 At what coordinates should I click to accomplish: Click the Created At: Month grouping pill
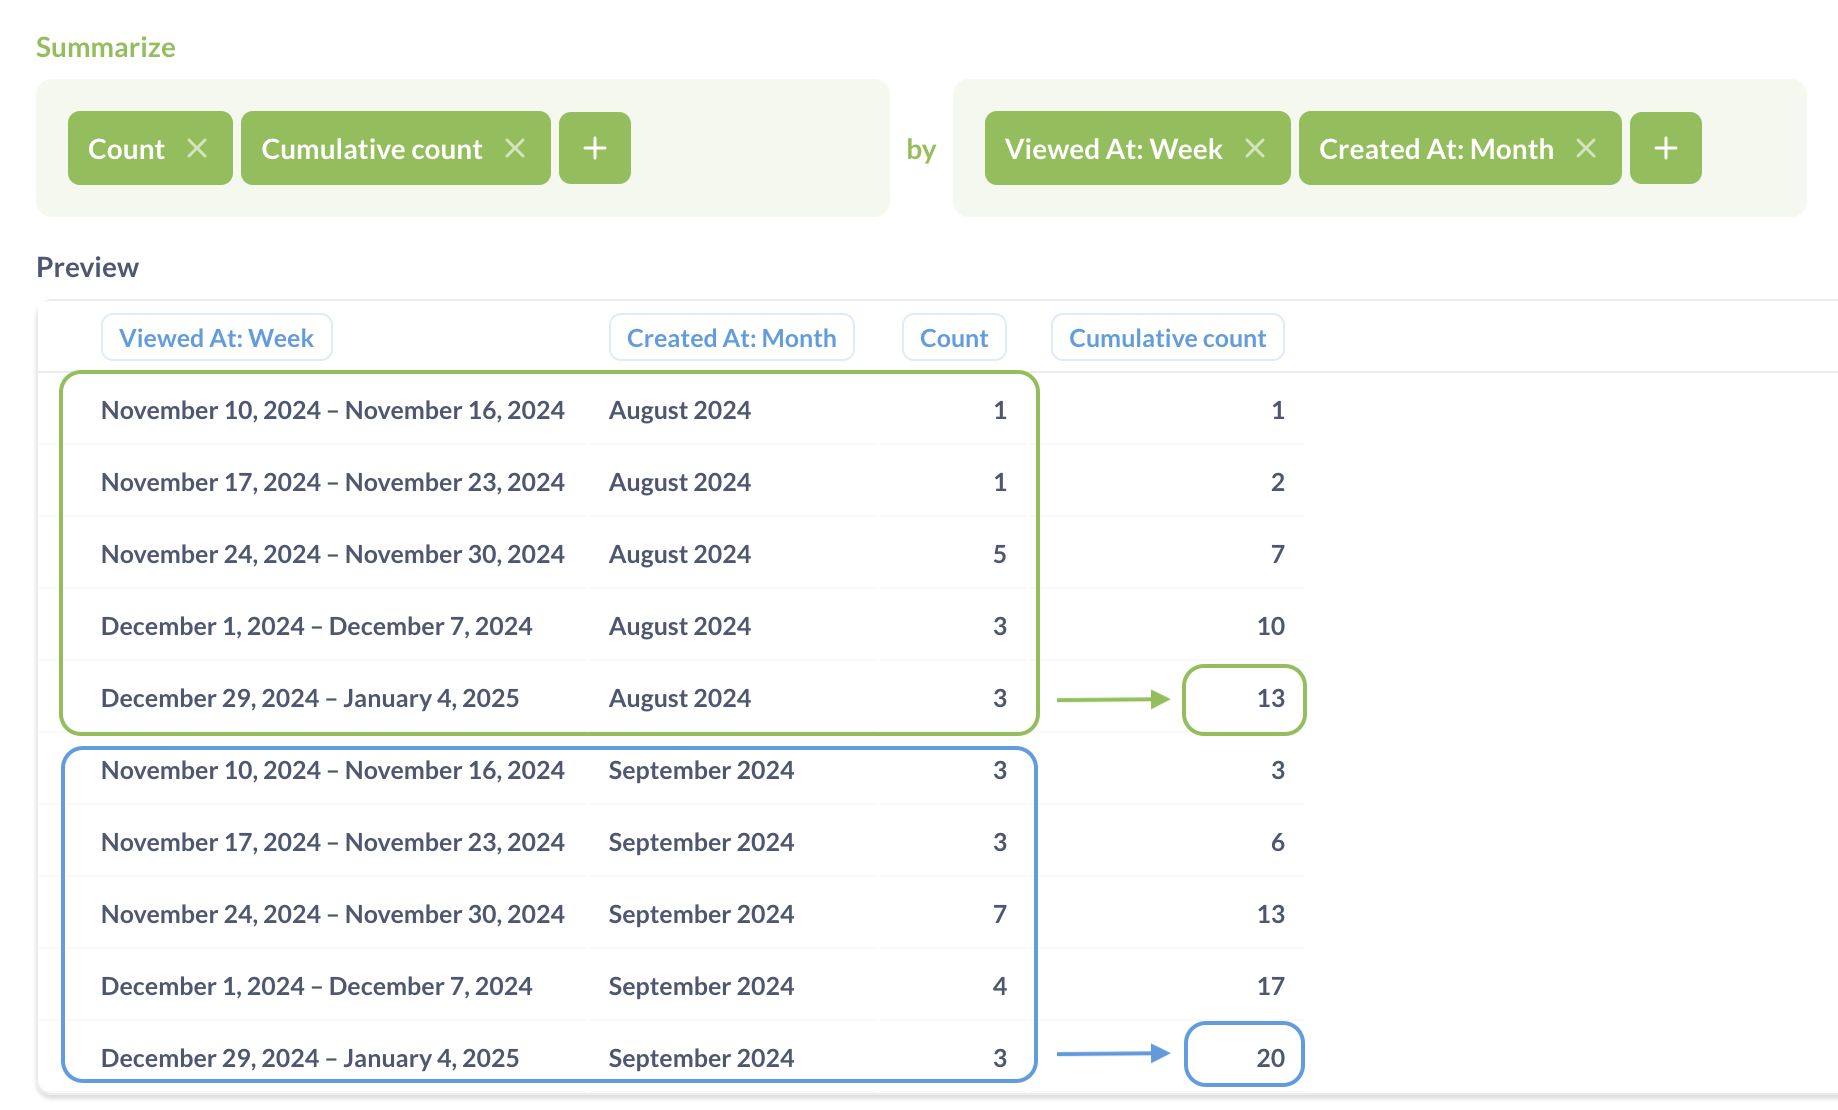[1435, 148]
